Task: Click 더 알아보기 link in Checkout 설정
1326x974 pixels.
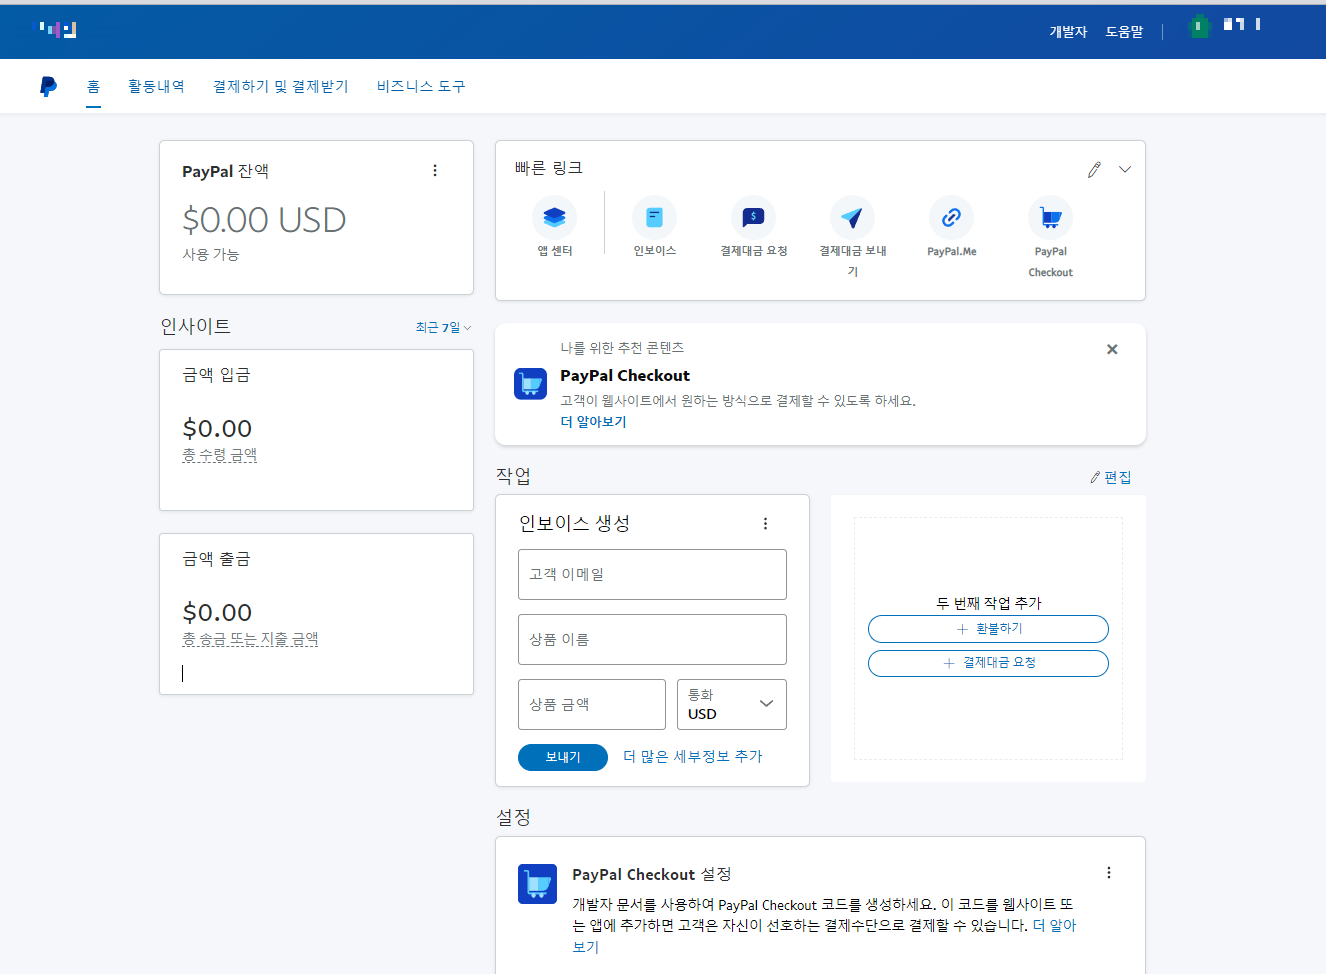Action: pos(1054,926)
